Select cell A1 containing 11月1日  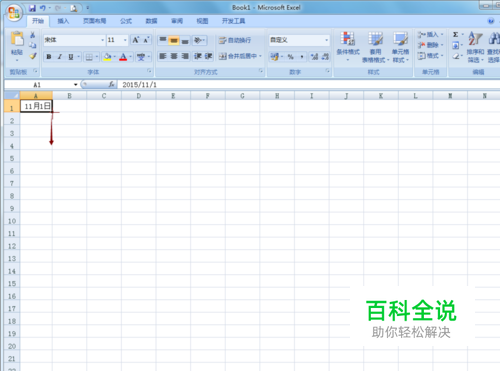[36, 106]
